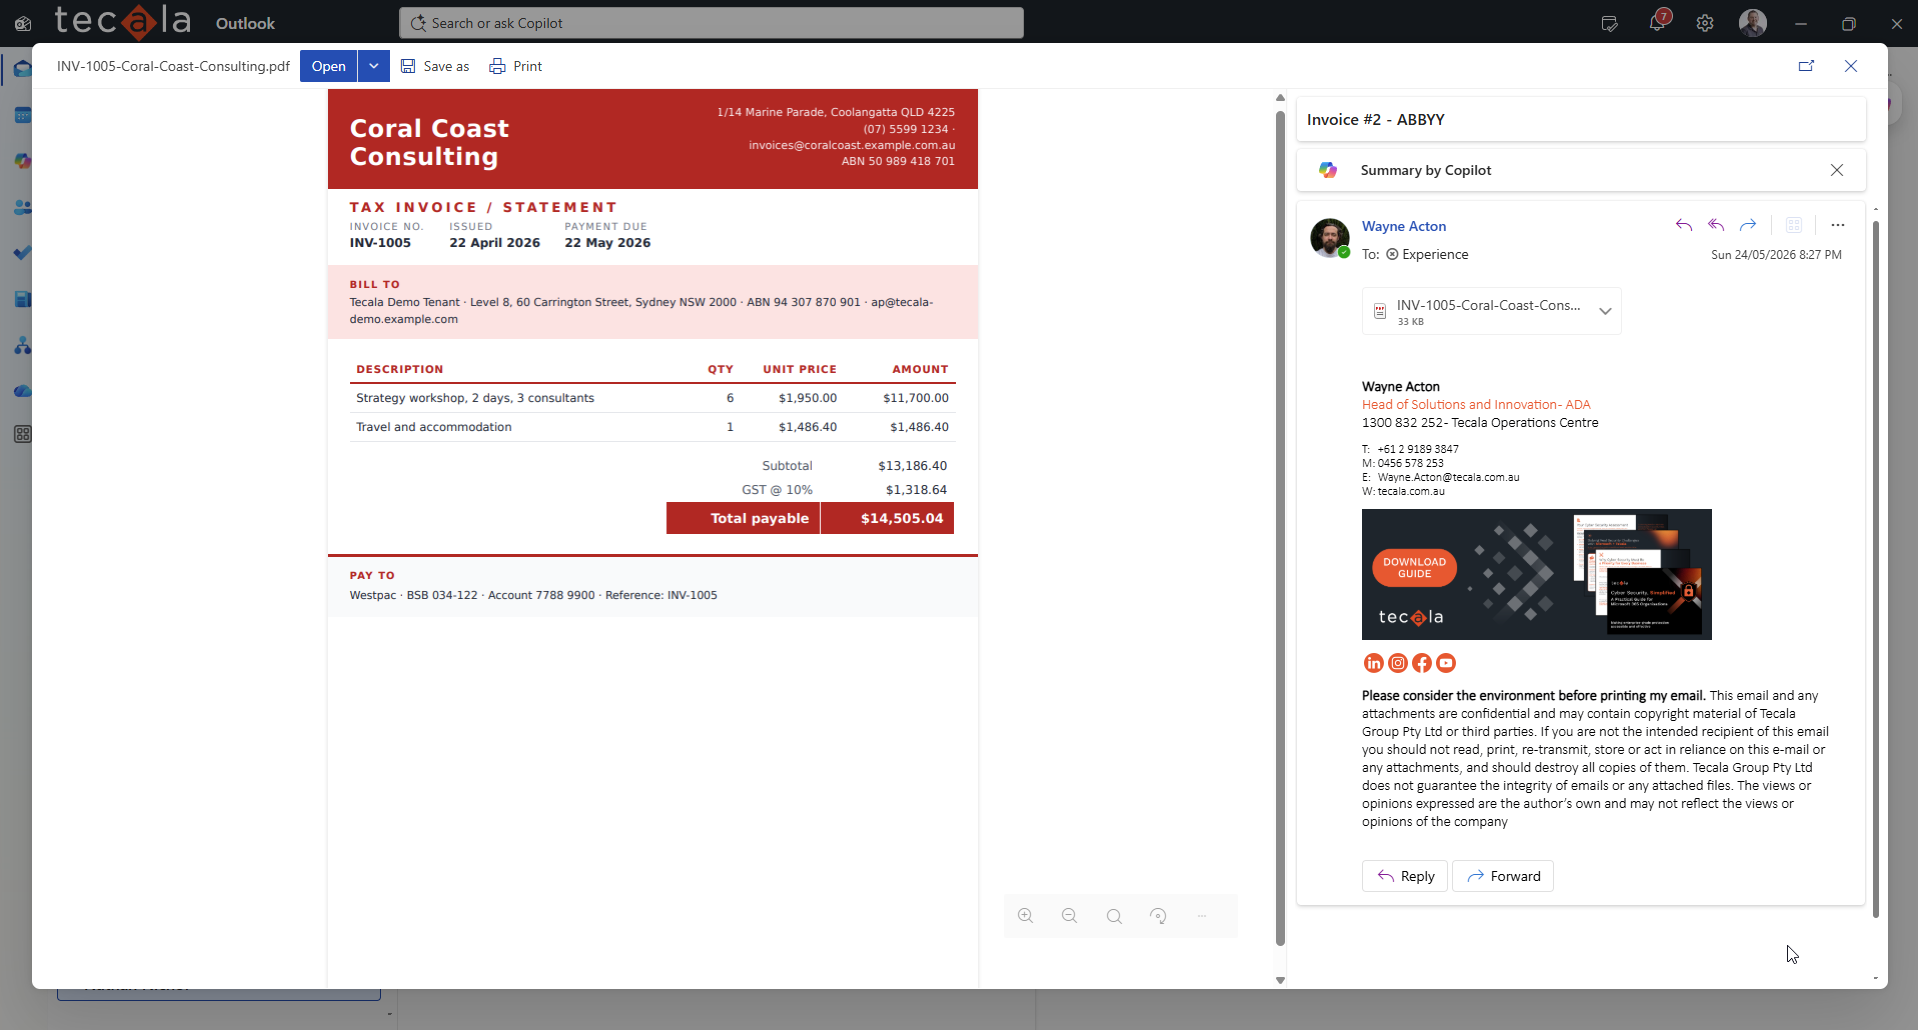1918x1030 pixels.
Task: Click Wayne.Acton@tecala.com.au email address
Action: coord(1448,477)
